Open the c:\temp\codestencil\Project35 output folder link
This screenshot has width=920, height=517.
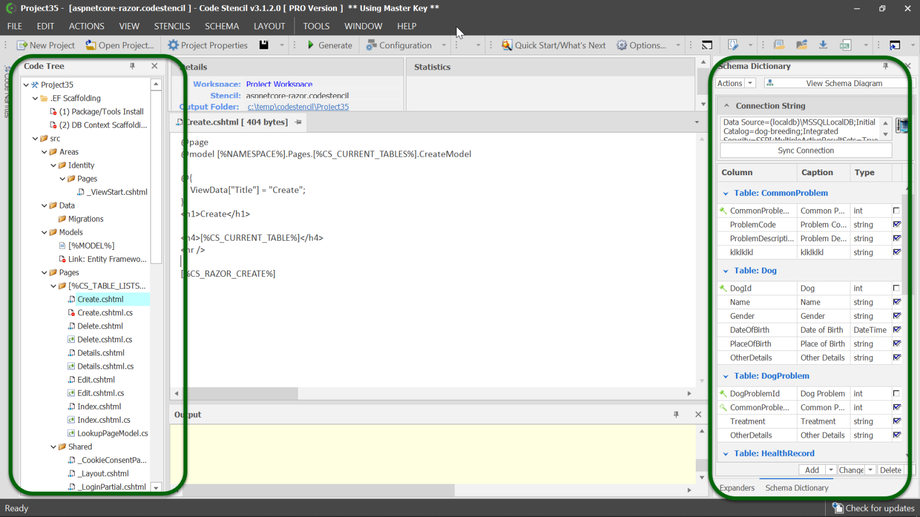[298, 107]
